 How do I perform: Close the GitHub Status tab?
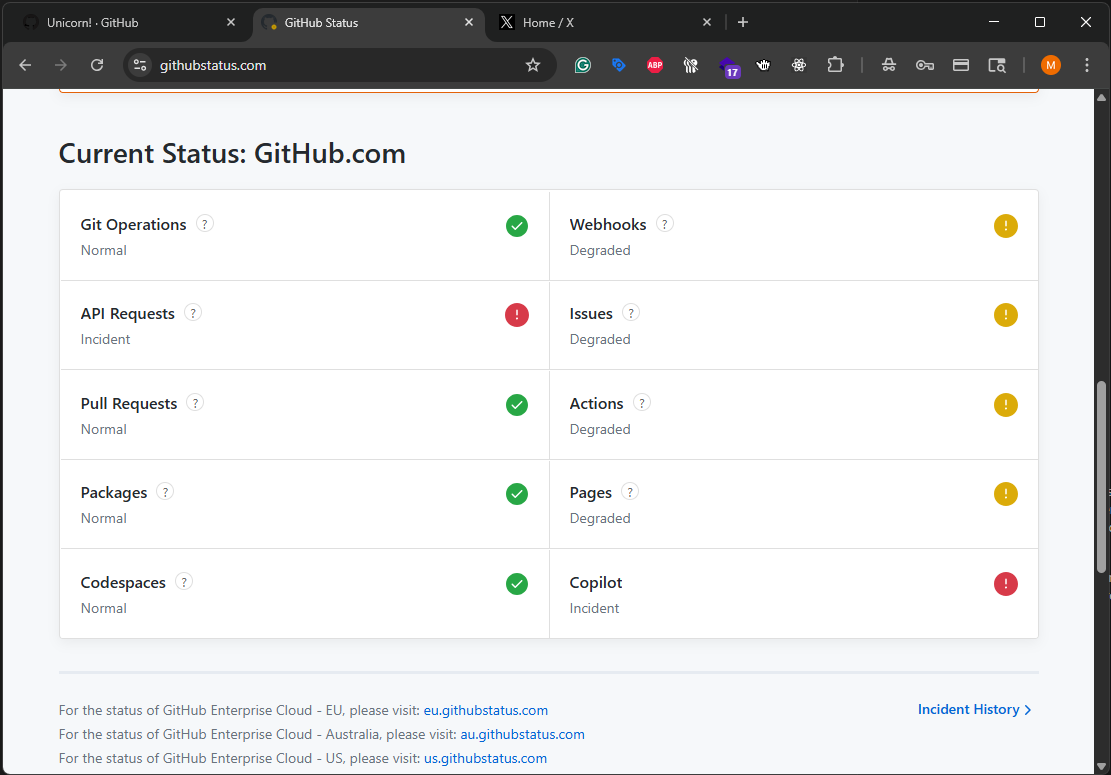469,23
